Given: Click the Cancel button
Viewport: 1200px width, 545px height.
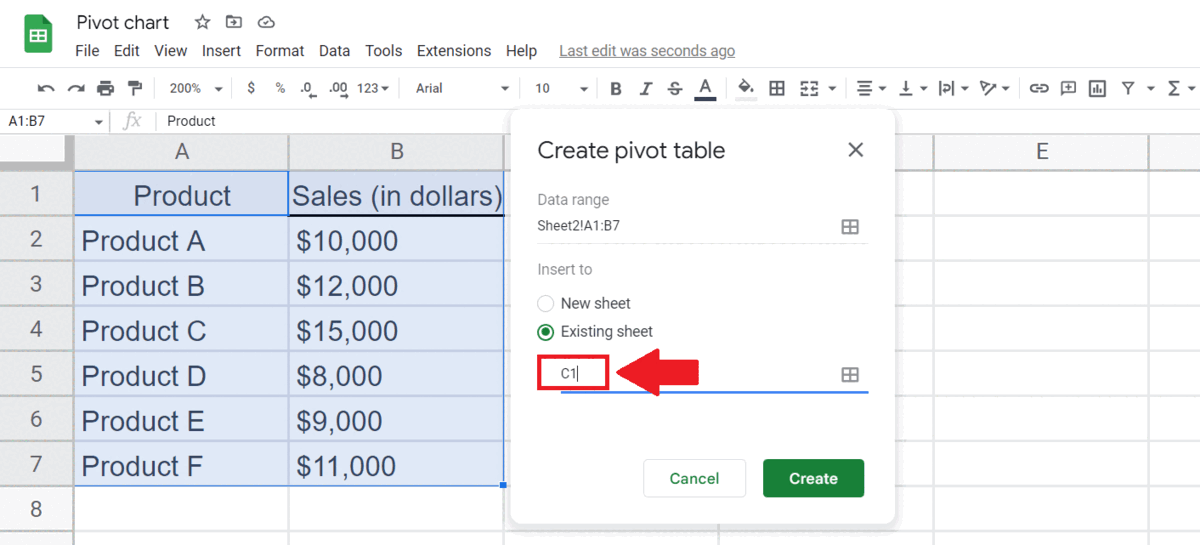Looking at the screenshot, I should pyautogui.click(x=694, y=479).
